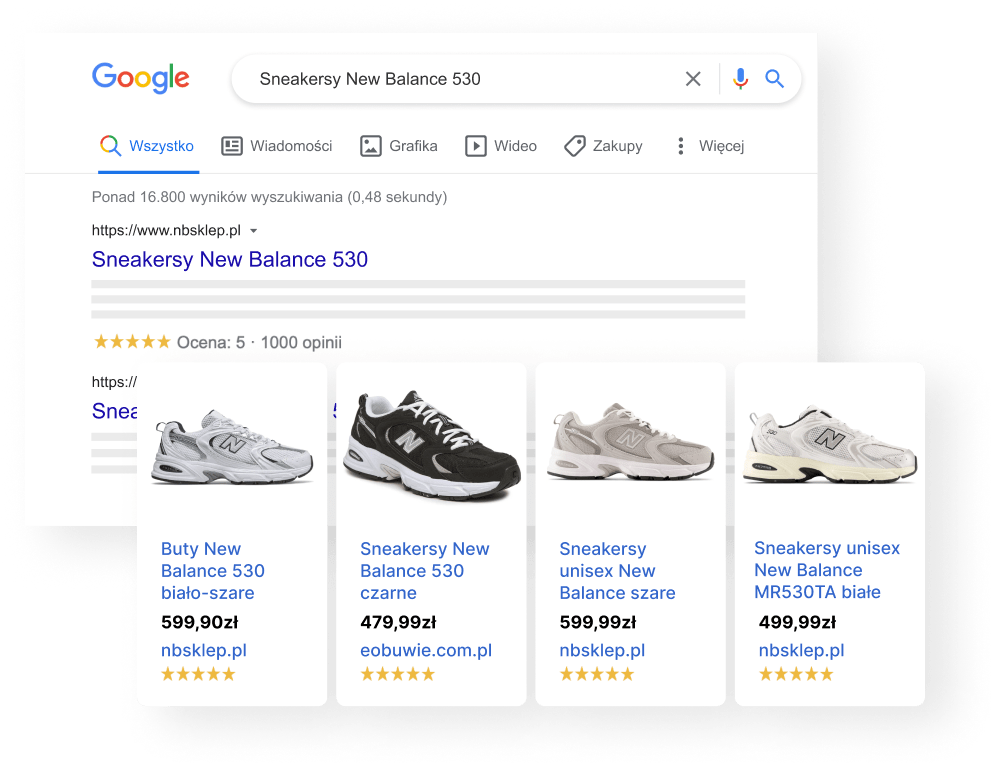Click the three-dot Więcej icon
This screenshot has height=773, width=1000.
681,146
